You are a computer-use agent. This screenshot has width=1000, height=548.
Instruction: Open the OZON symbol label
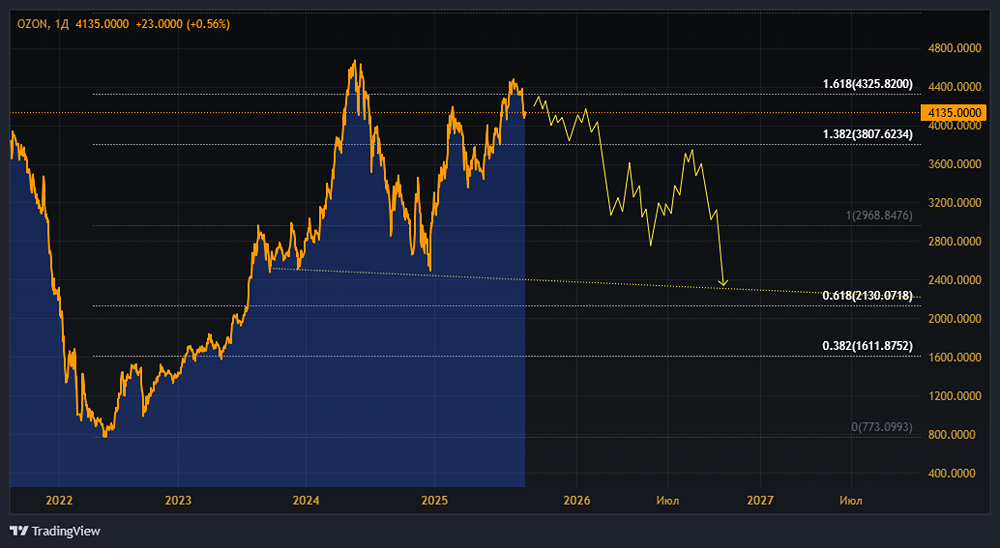33,23
